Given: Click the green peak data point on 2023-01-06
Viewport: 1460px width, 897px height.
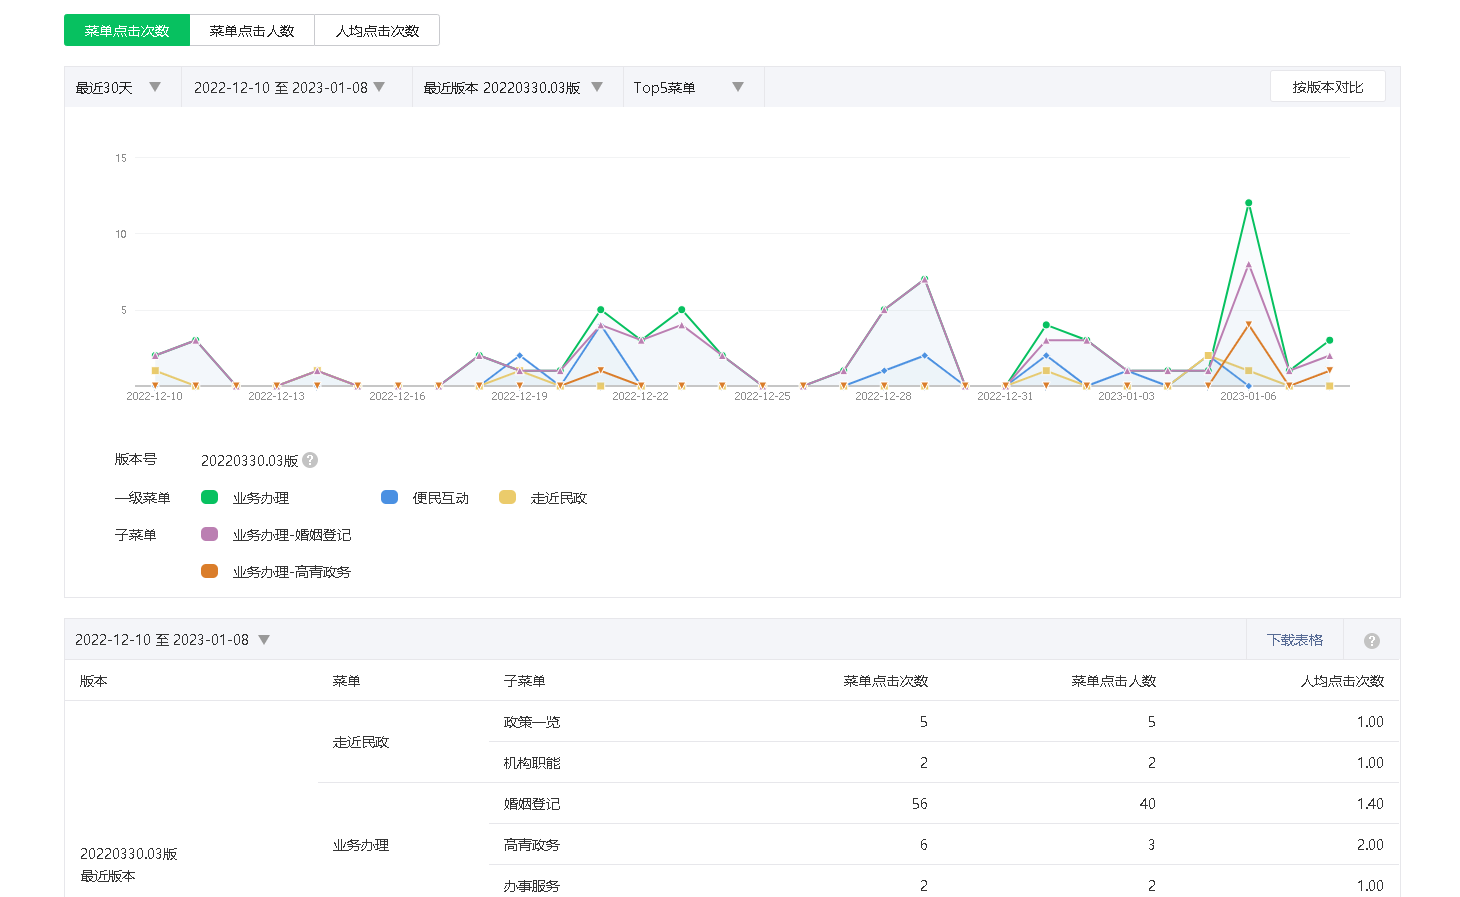Looking at the screenshot, I should tap(1248, 203).
